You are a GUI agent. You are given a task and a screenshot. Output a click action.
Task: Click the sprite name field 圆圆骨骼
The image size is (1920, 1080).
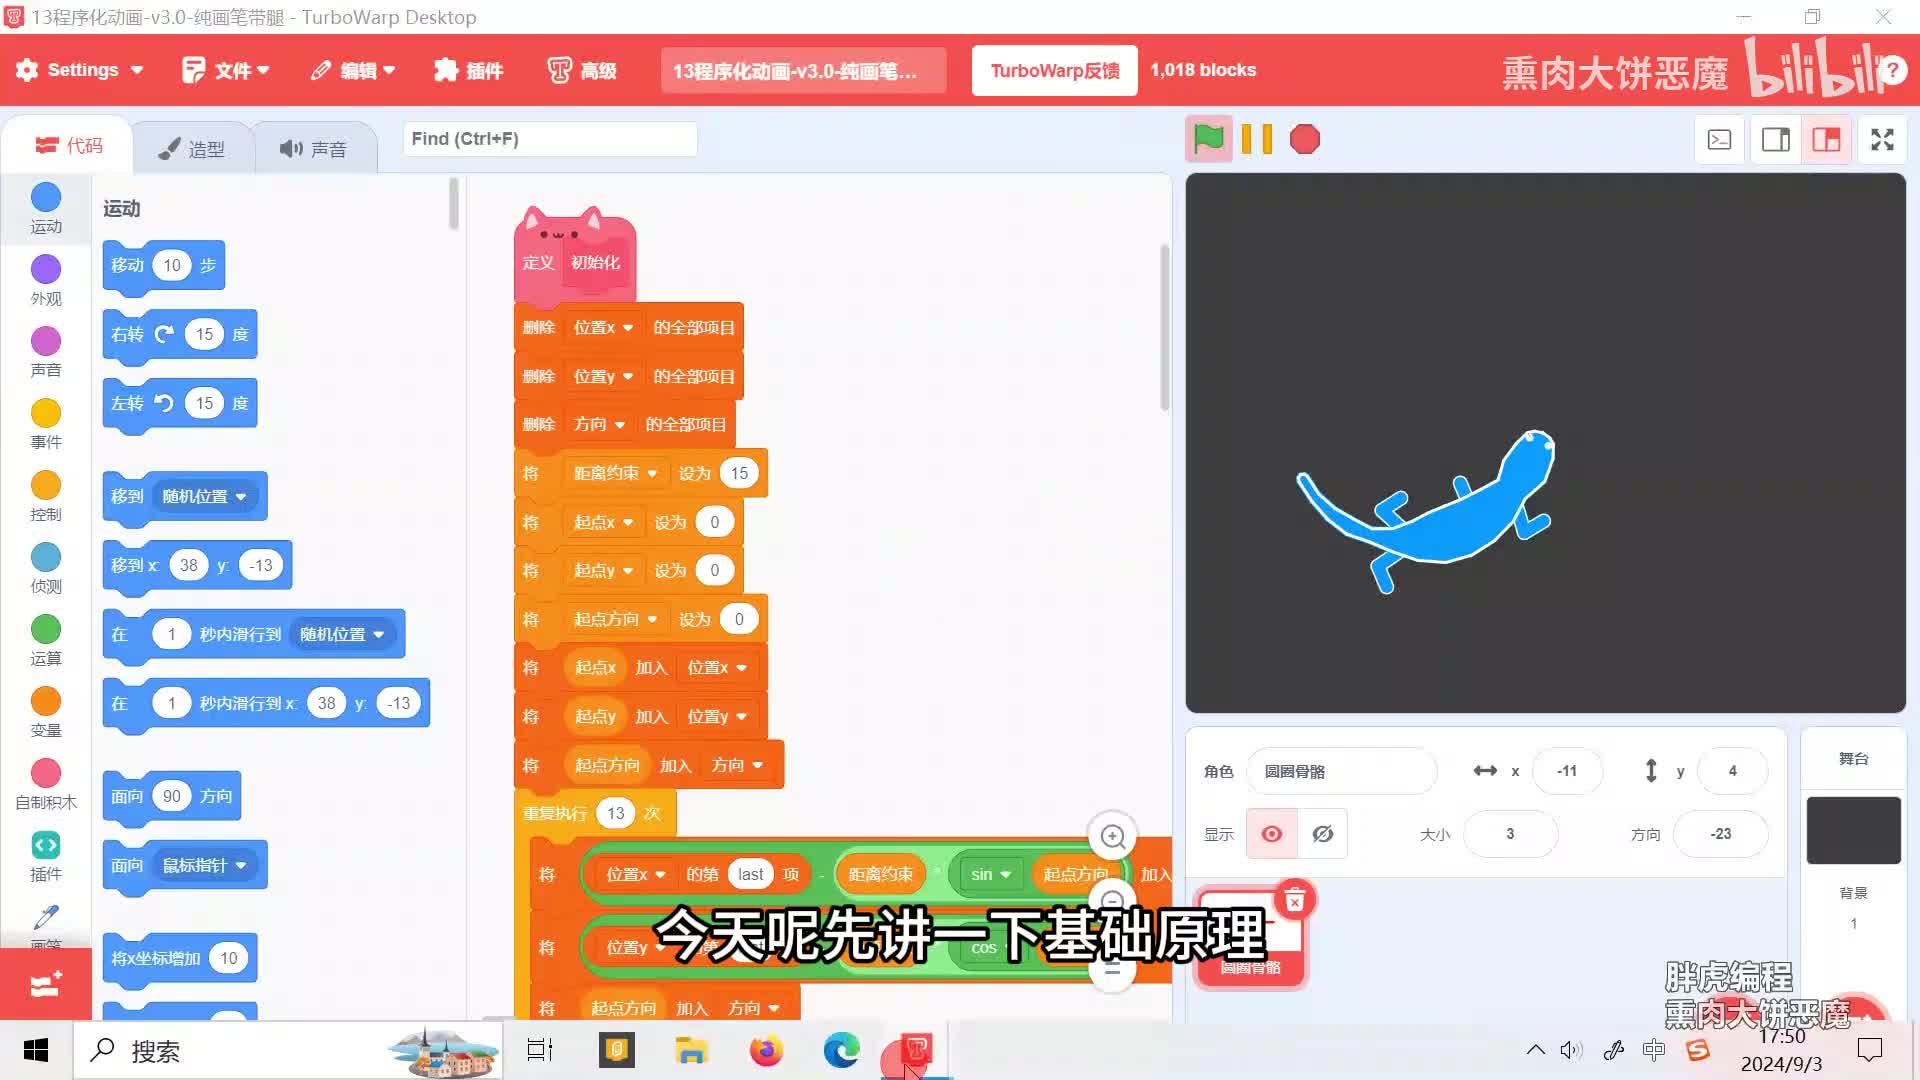(x=1341, y=771)
